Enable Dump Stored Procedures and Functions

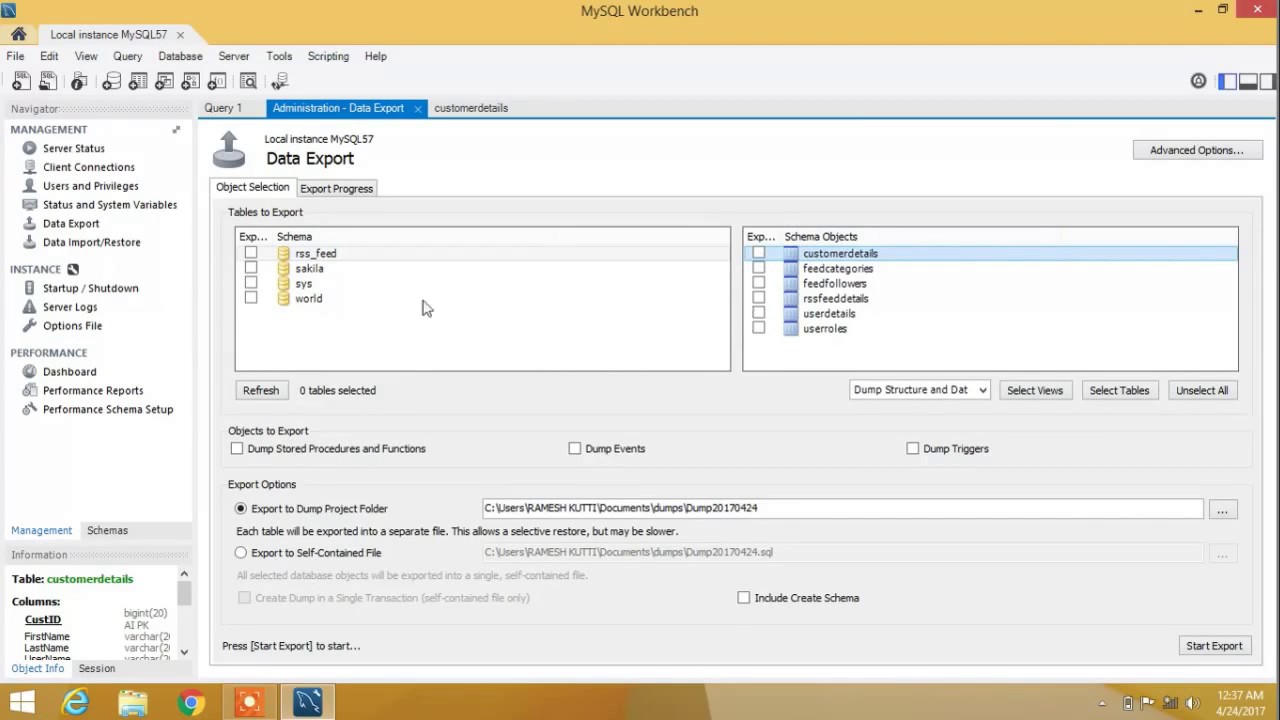(237, 449)
